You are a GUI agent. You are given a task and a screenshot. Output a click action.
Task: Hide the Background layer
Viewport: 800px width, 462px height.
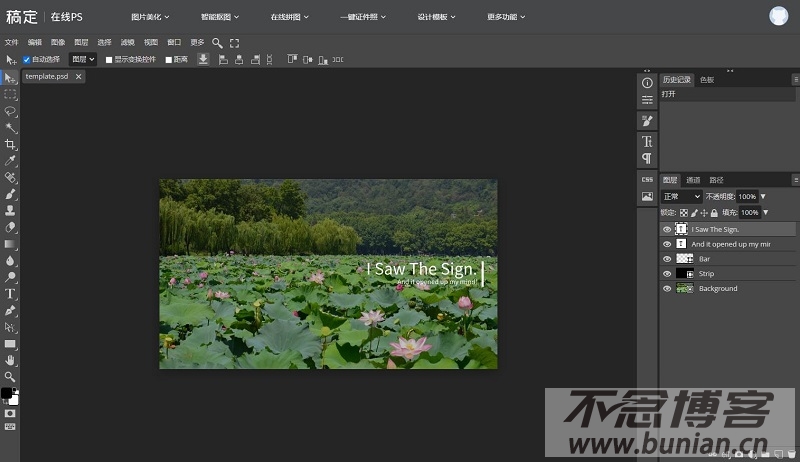click(667, 288)
